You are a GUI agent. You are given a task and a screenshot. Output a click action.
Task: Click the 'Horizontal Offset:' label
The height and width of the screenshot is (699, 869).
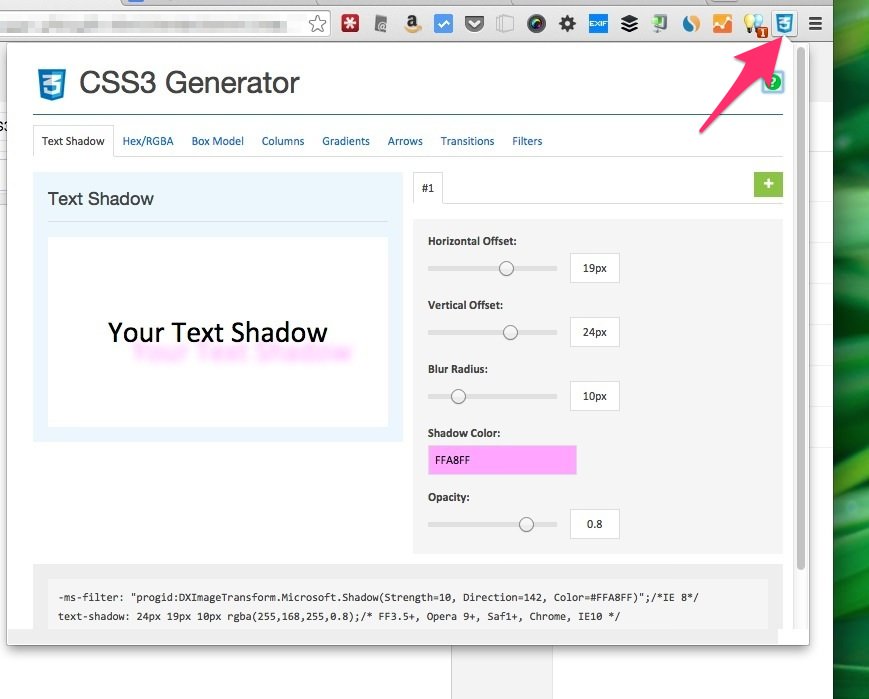point(472,241)
